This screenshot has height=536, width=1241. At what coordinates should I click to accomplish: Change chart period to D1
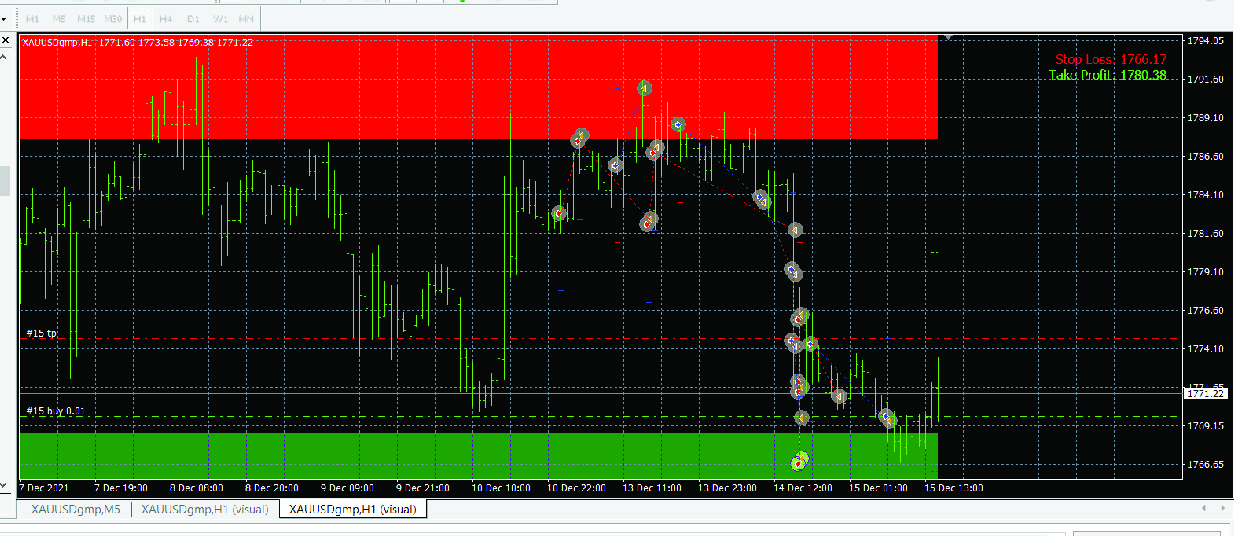click(193, 19)
